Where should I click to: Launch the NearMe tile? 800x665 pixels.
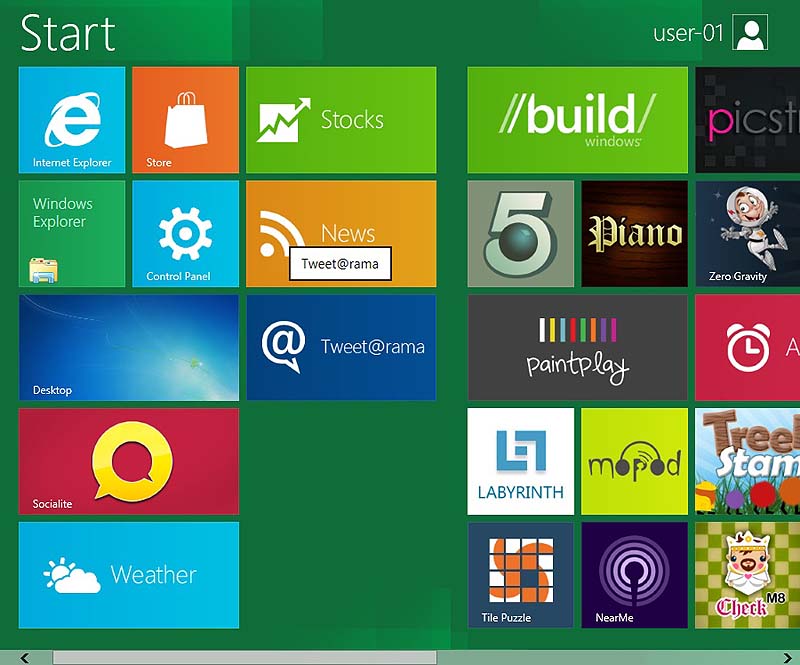(634, 575)
